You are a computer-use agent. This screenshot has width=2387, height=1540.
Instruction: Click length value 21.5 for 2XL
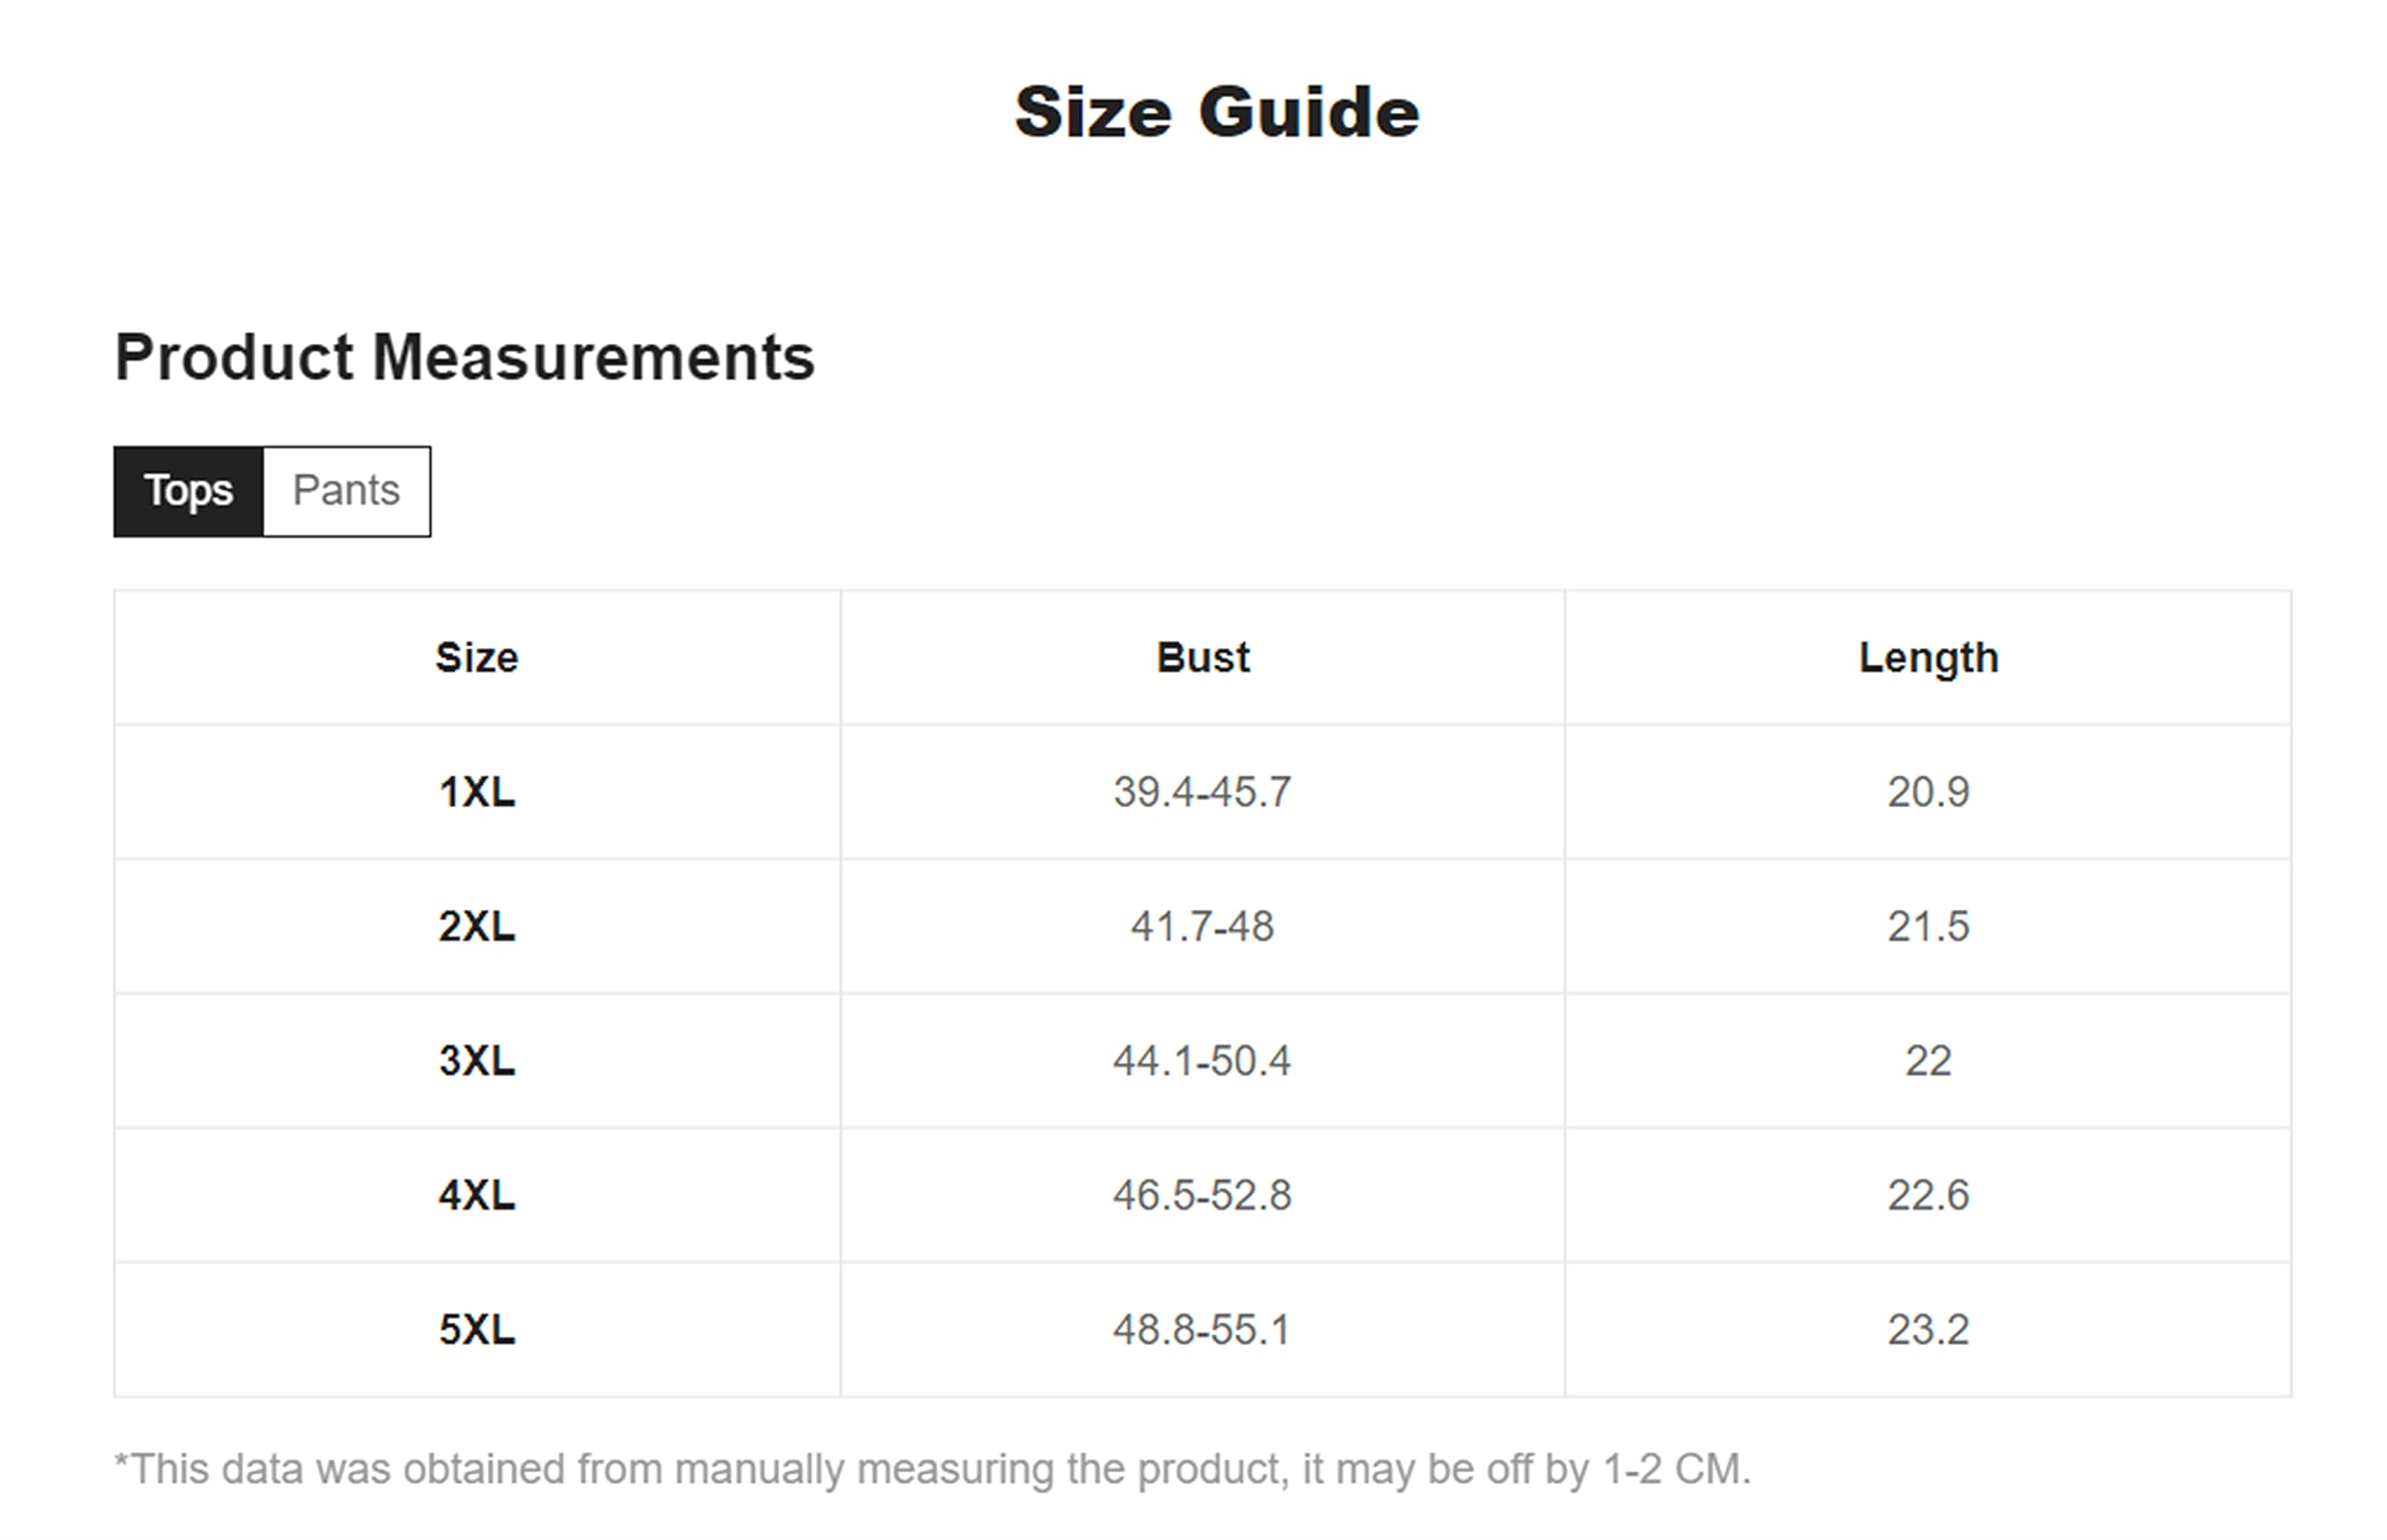[1929, 927]
